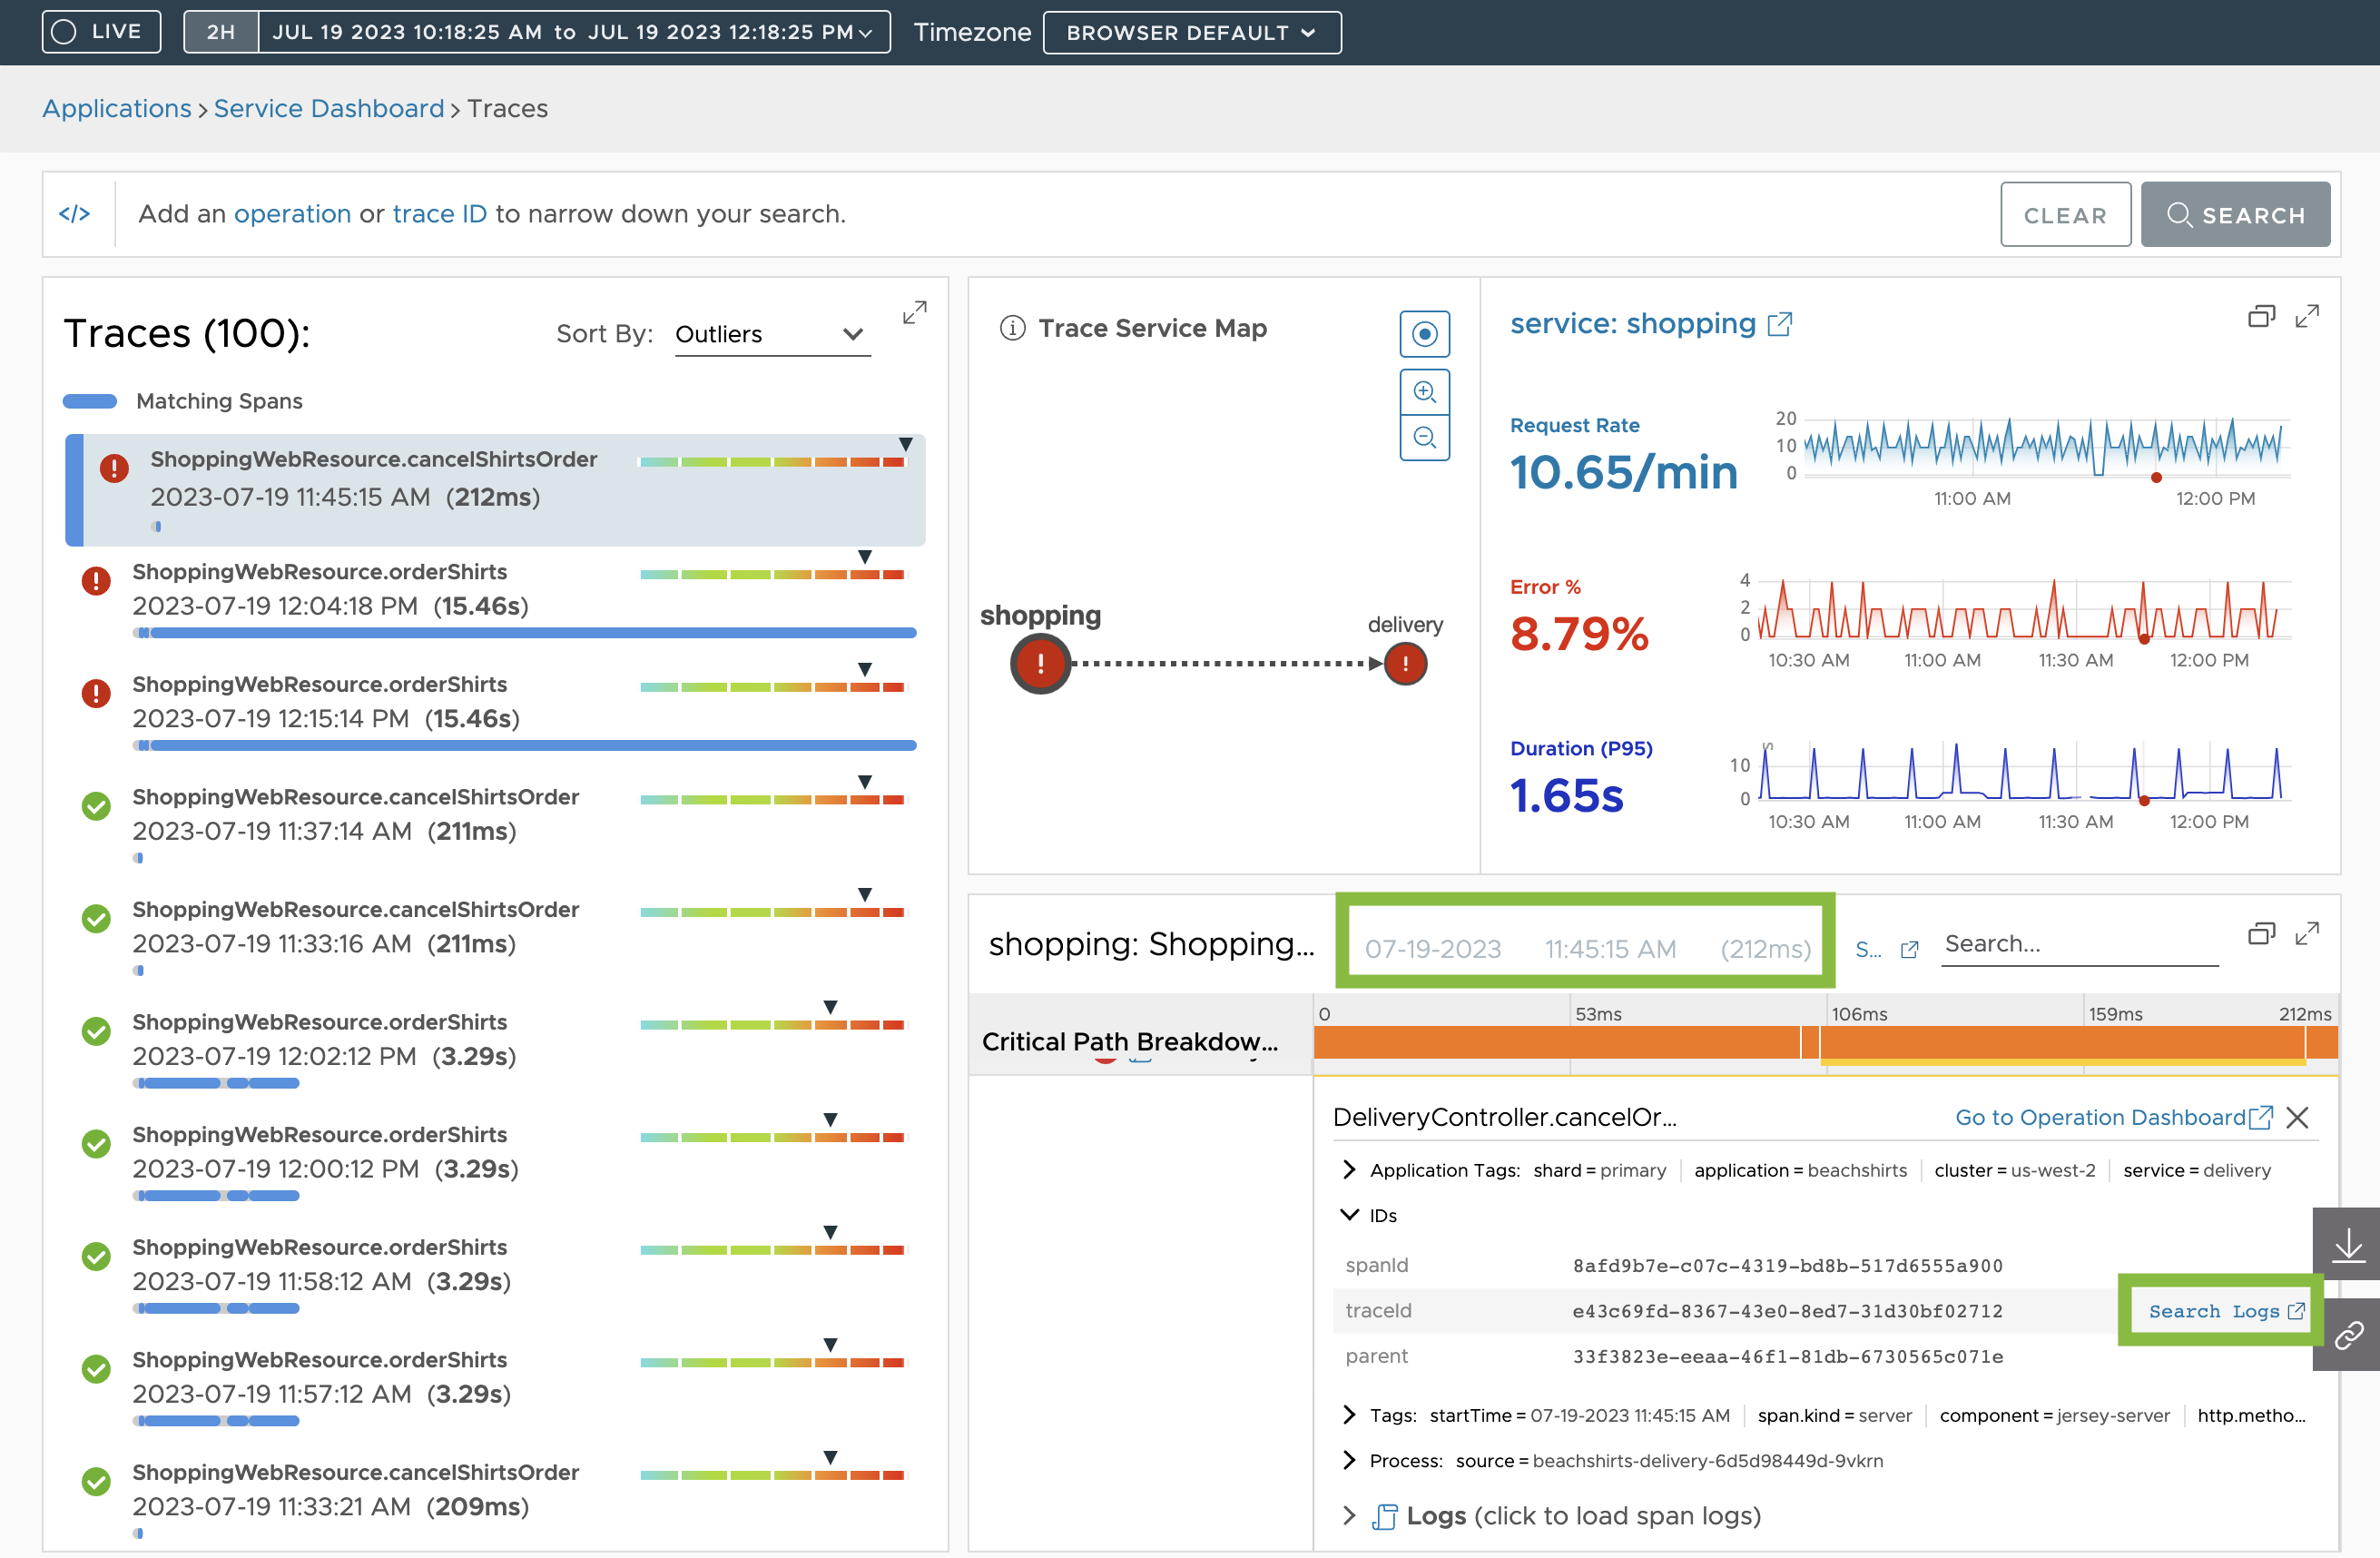
Task: Collapse the IDs section
Action: point(1349,1215)
